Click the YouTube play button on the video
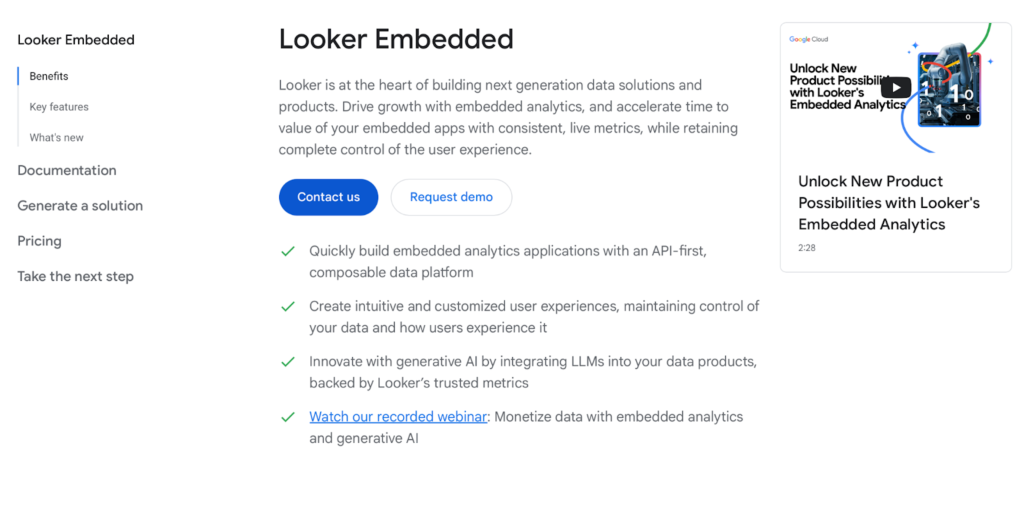Image resolution: width=1024 pixels, height=528 pixels. point(895,87)
